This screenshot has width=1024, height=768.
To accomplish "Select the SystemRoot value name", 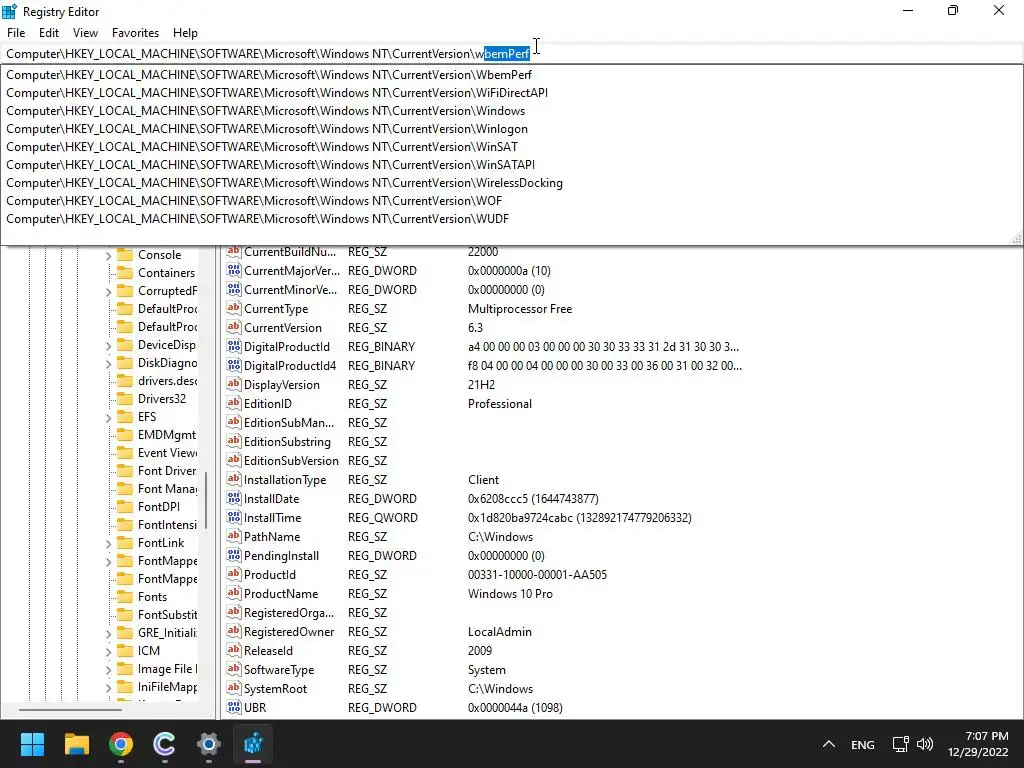I will click(275, 688).
